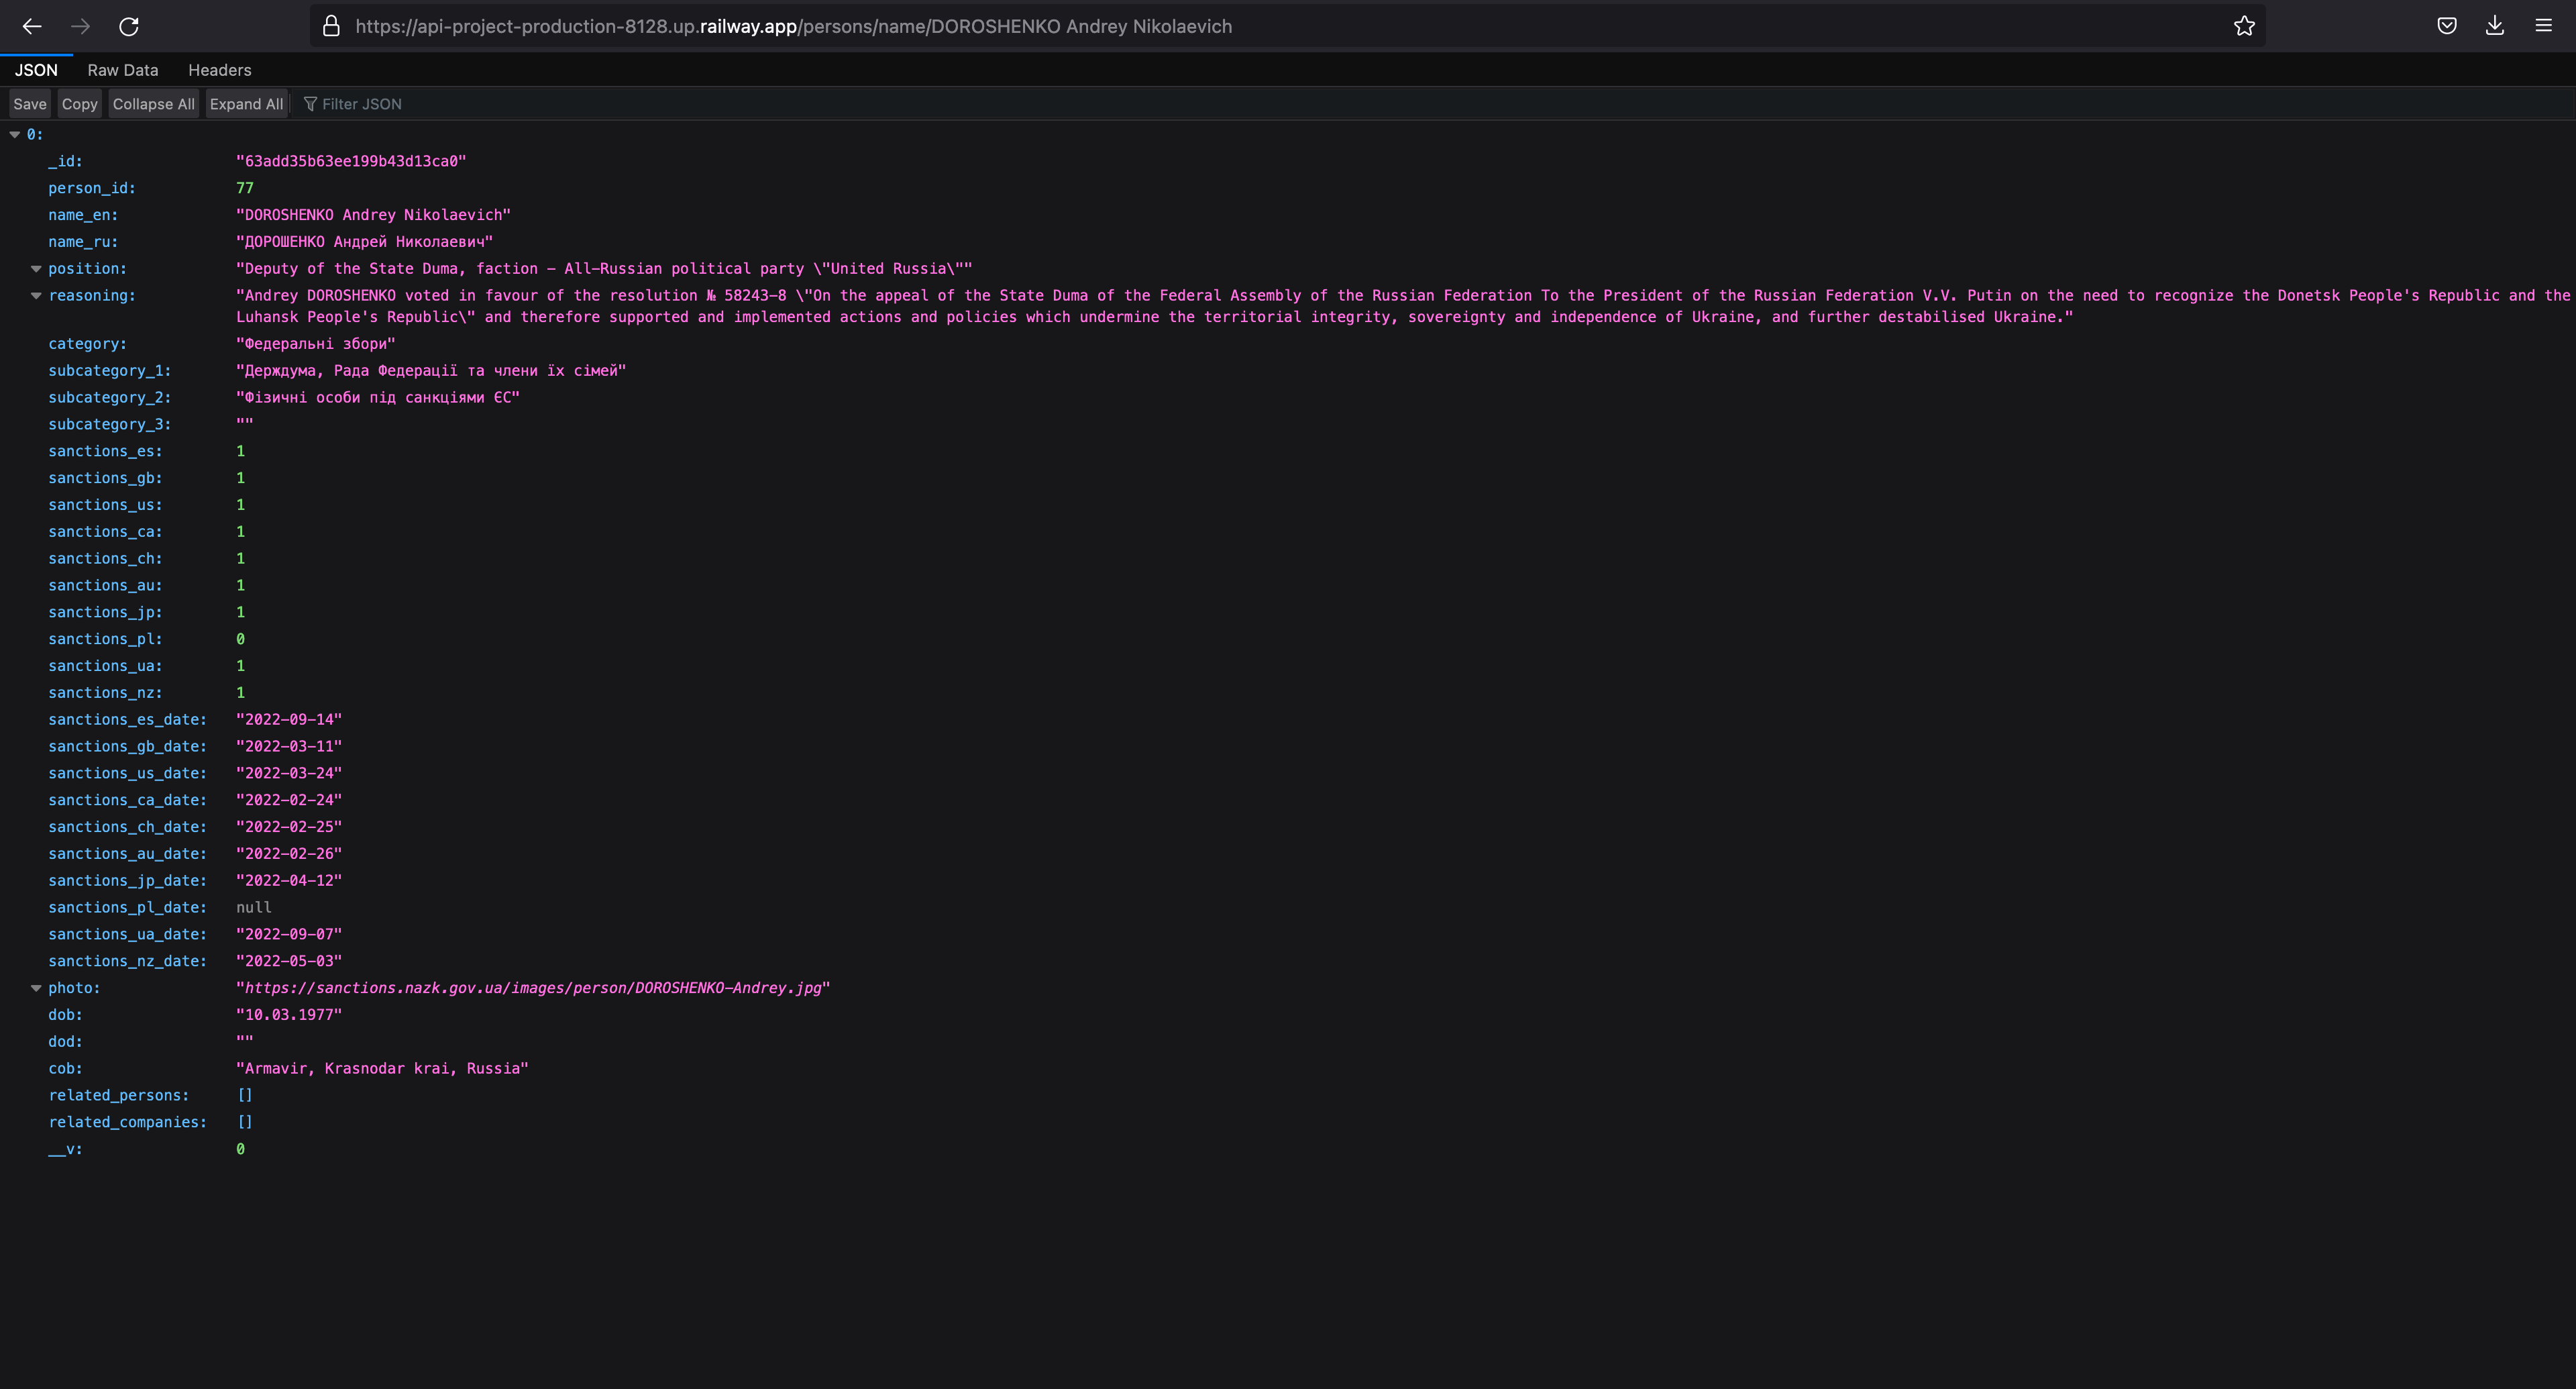Viewport: 2576px width, 1389px height.
Task: Open the downloads panel icon
Action: [x=2495, y=27]
